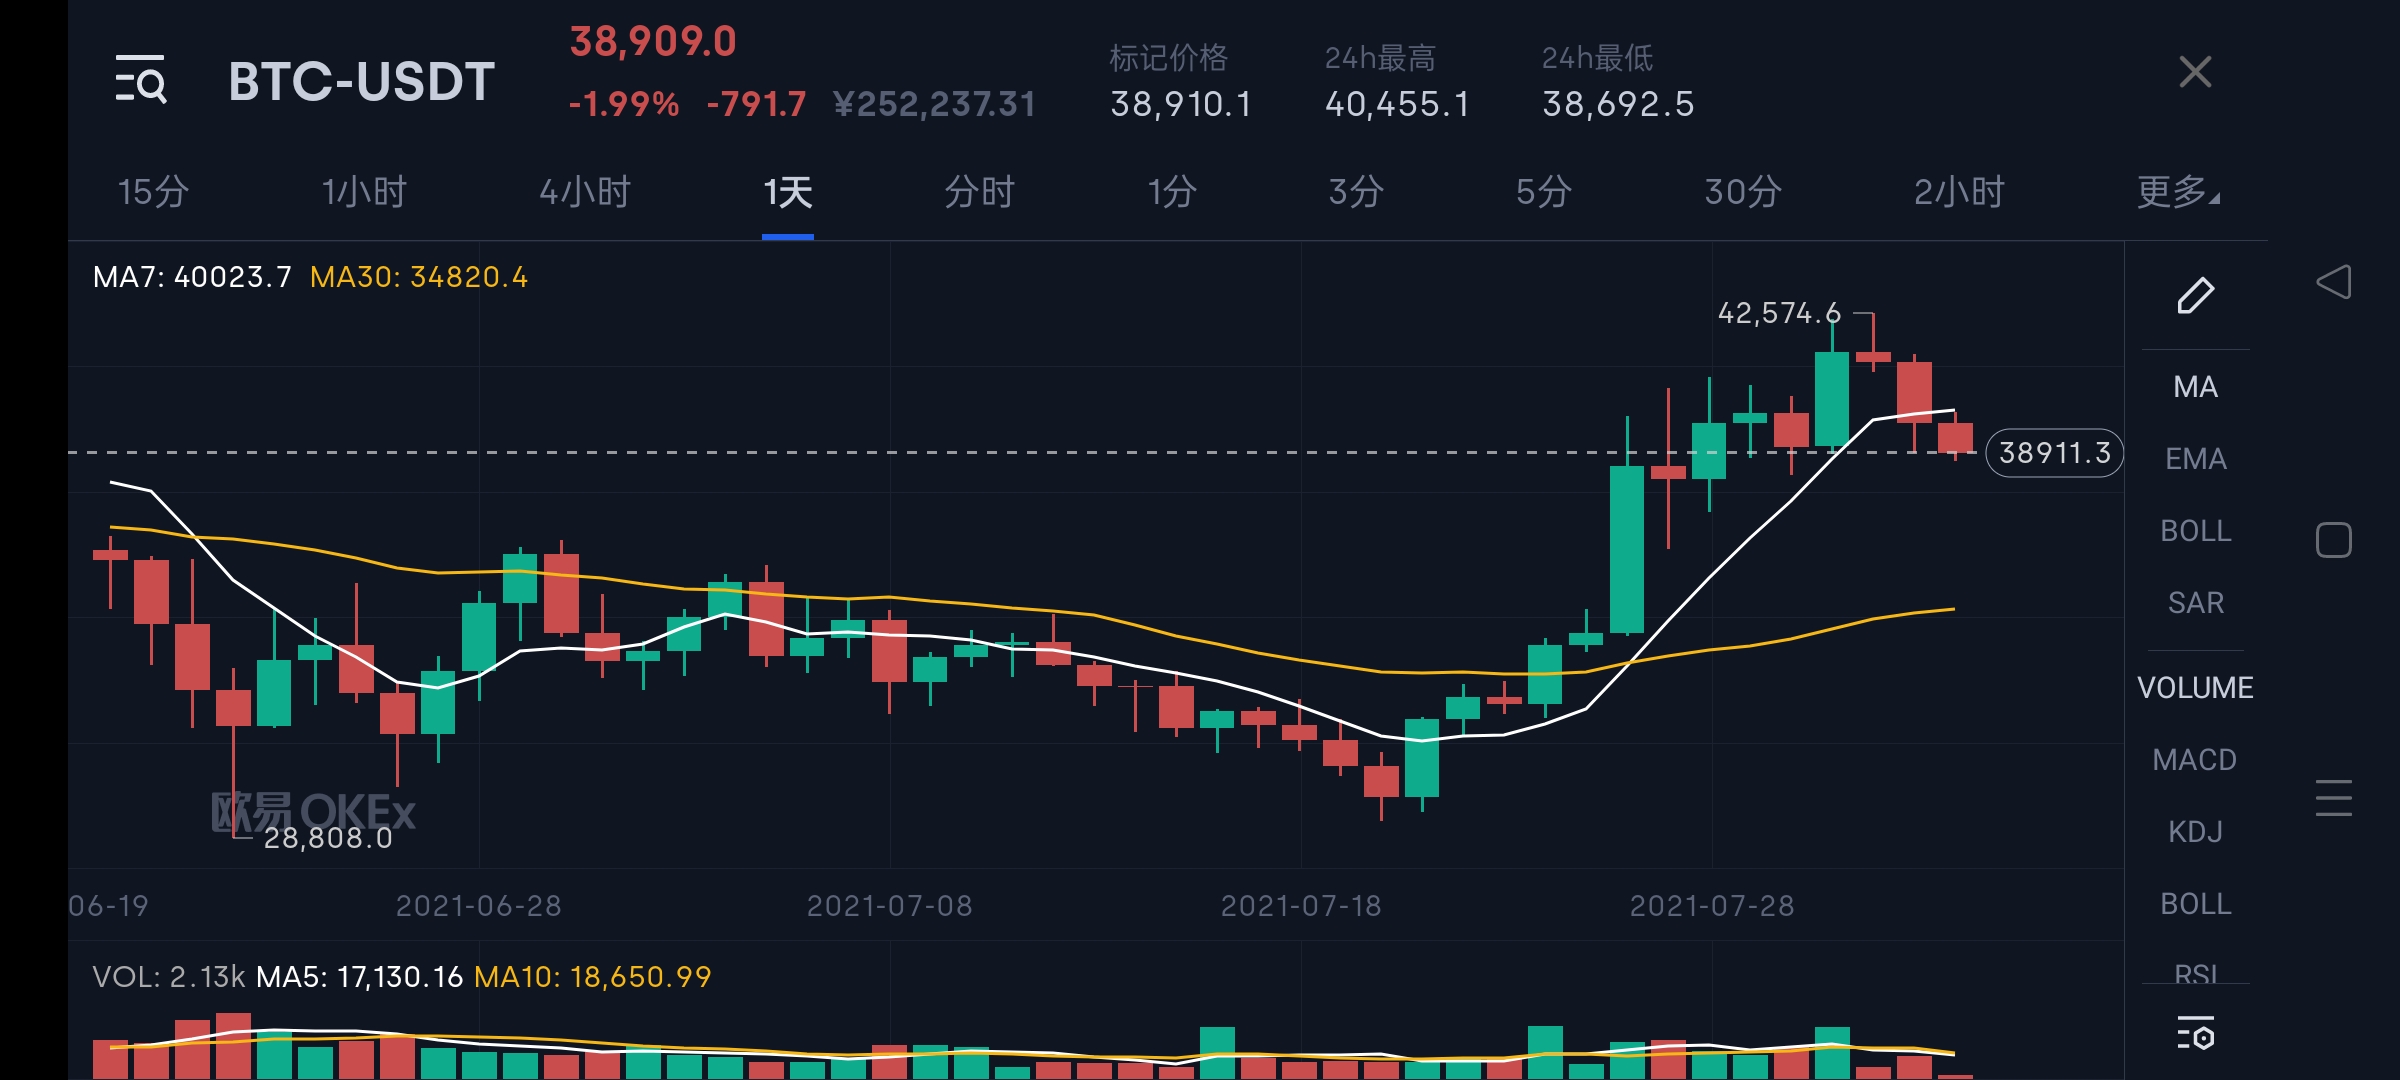
Task: Show the MACD sub-indicator
Action: [x=2195, y=760]
